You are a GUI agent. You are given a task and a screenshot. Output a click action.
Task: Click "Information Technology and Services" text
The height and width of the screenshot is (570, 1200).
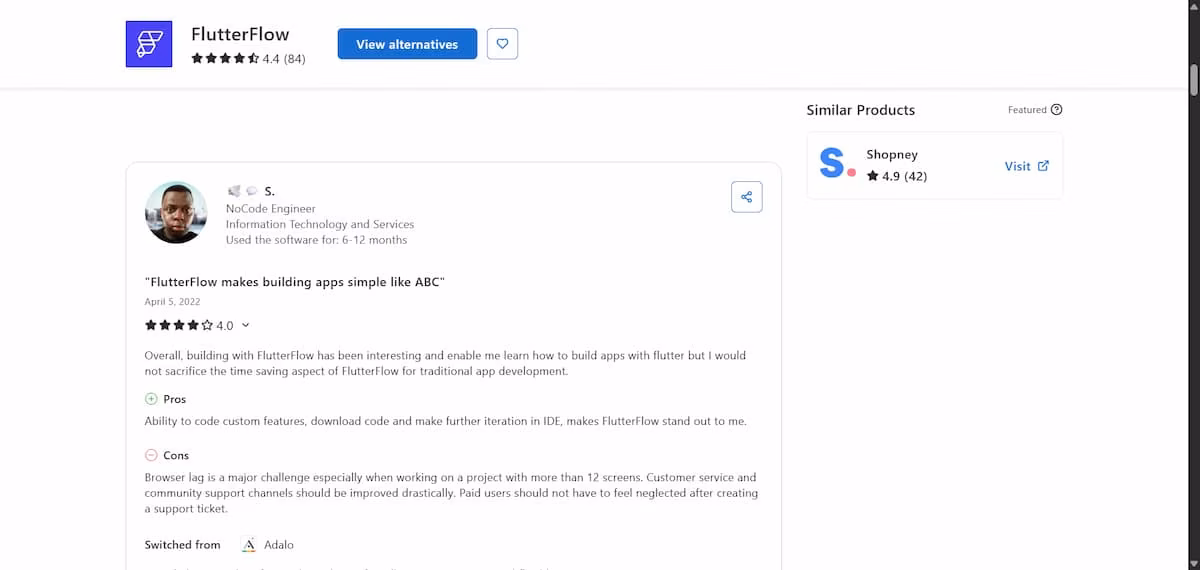click(x=320, y=224)
